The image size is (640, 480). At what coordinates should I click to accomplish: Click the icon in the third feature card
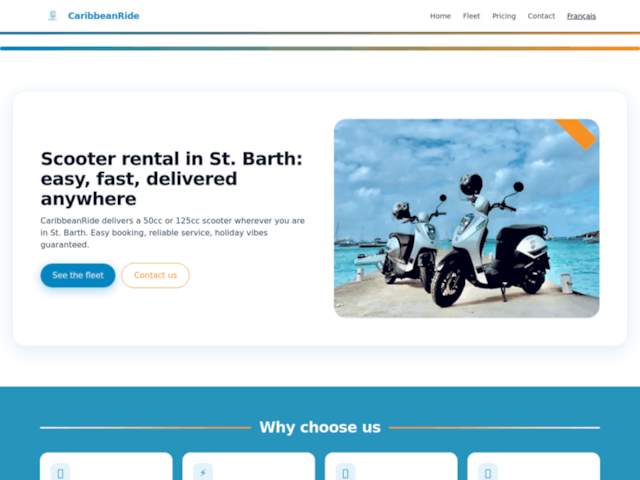[x=345, y=473]
